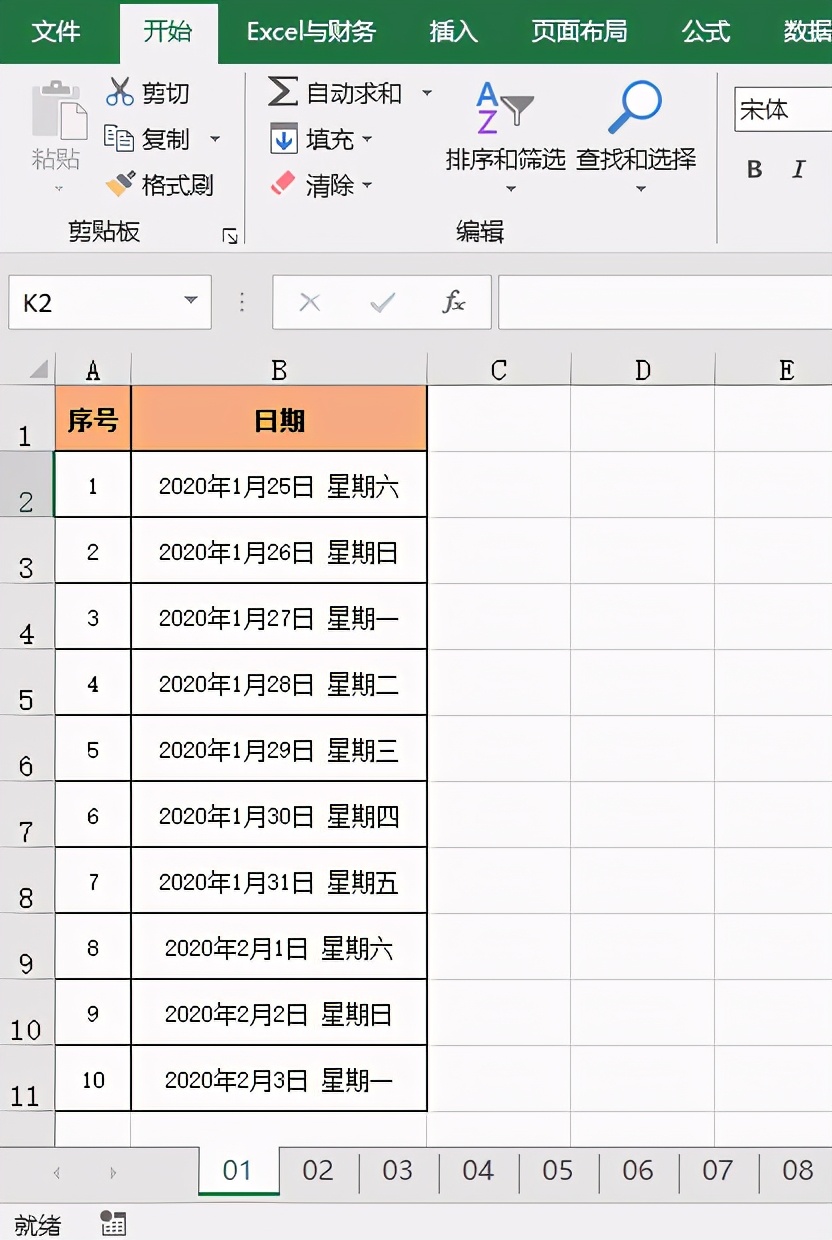The image size is (832, 1240).
Task: Click the Copy button 复制
Action: click(148, 139)
